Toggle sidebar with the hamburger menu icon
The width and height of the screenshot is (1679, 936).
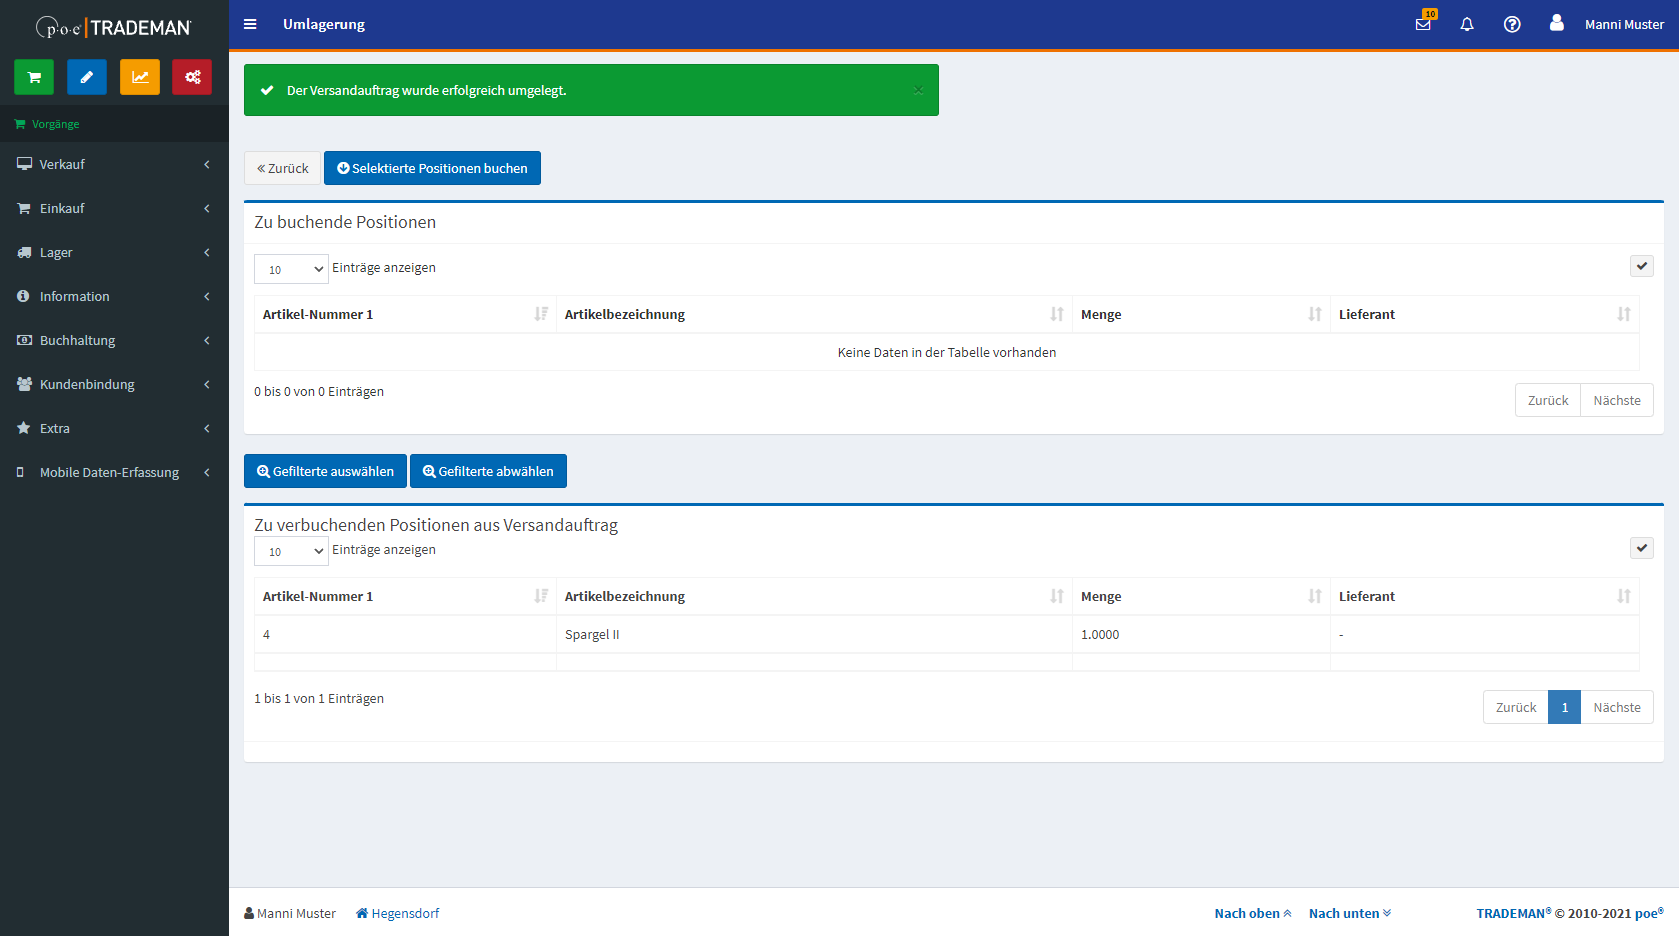click(250, 24)
